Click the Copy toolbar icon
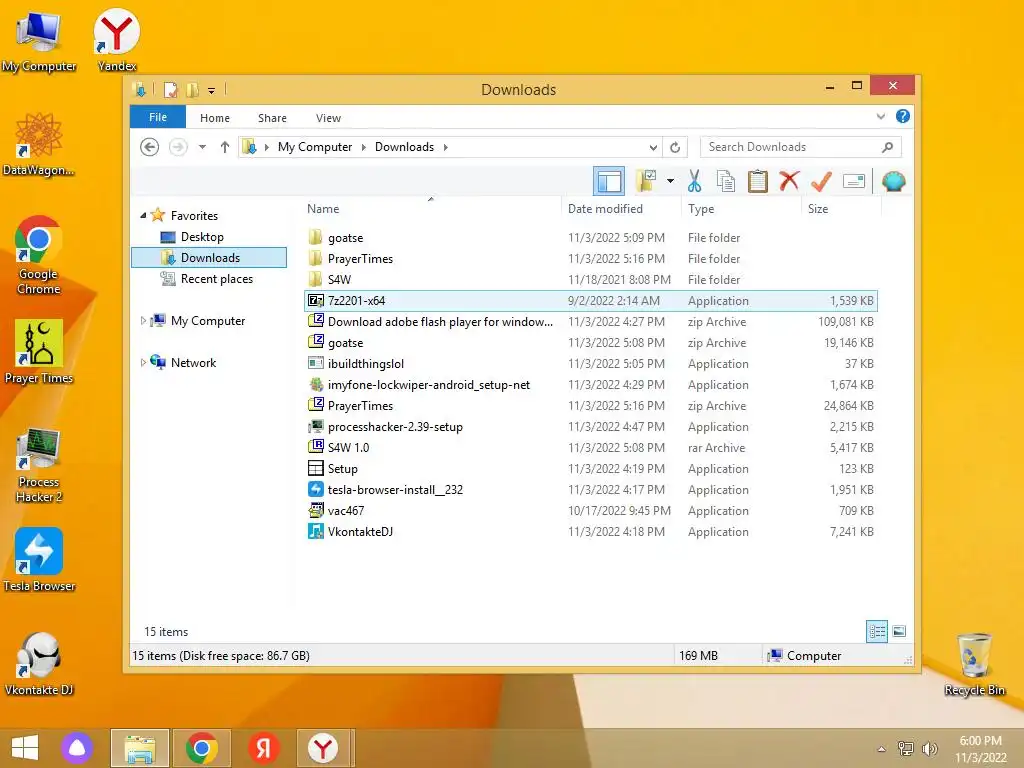Viewport: 1024px width, 768px height. tap(726, 182)
